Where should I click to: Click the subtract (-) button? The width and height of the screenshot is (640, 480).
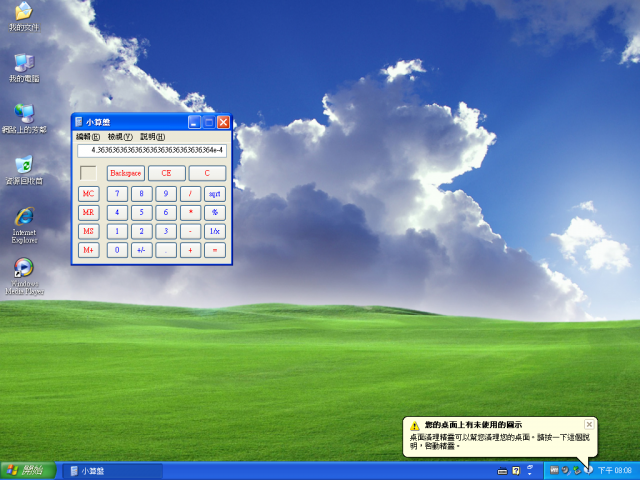191,231
